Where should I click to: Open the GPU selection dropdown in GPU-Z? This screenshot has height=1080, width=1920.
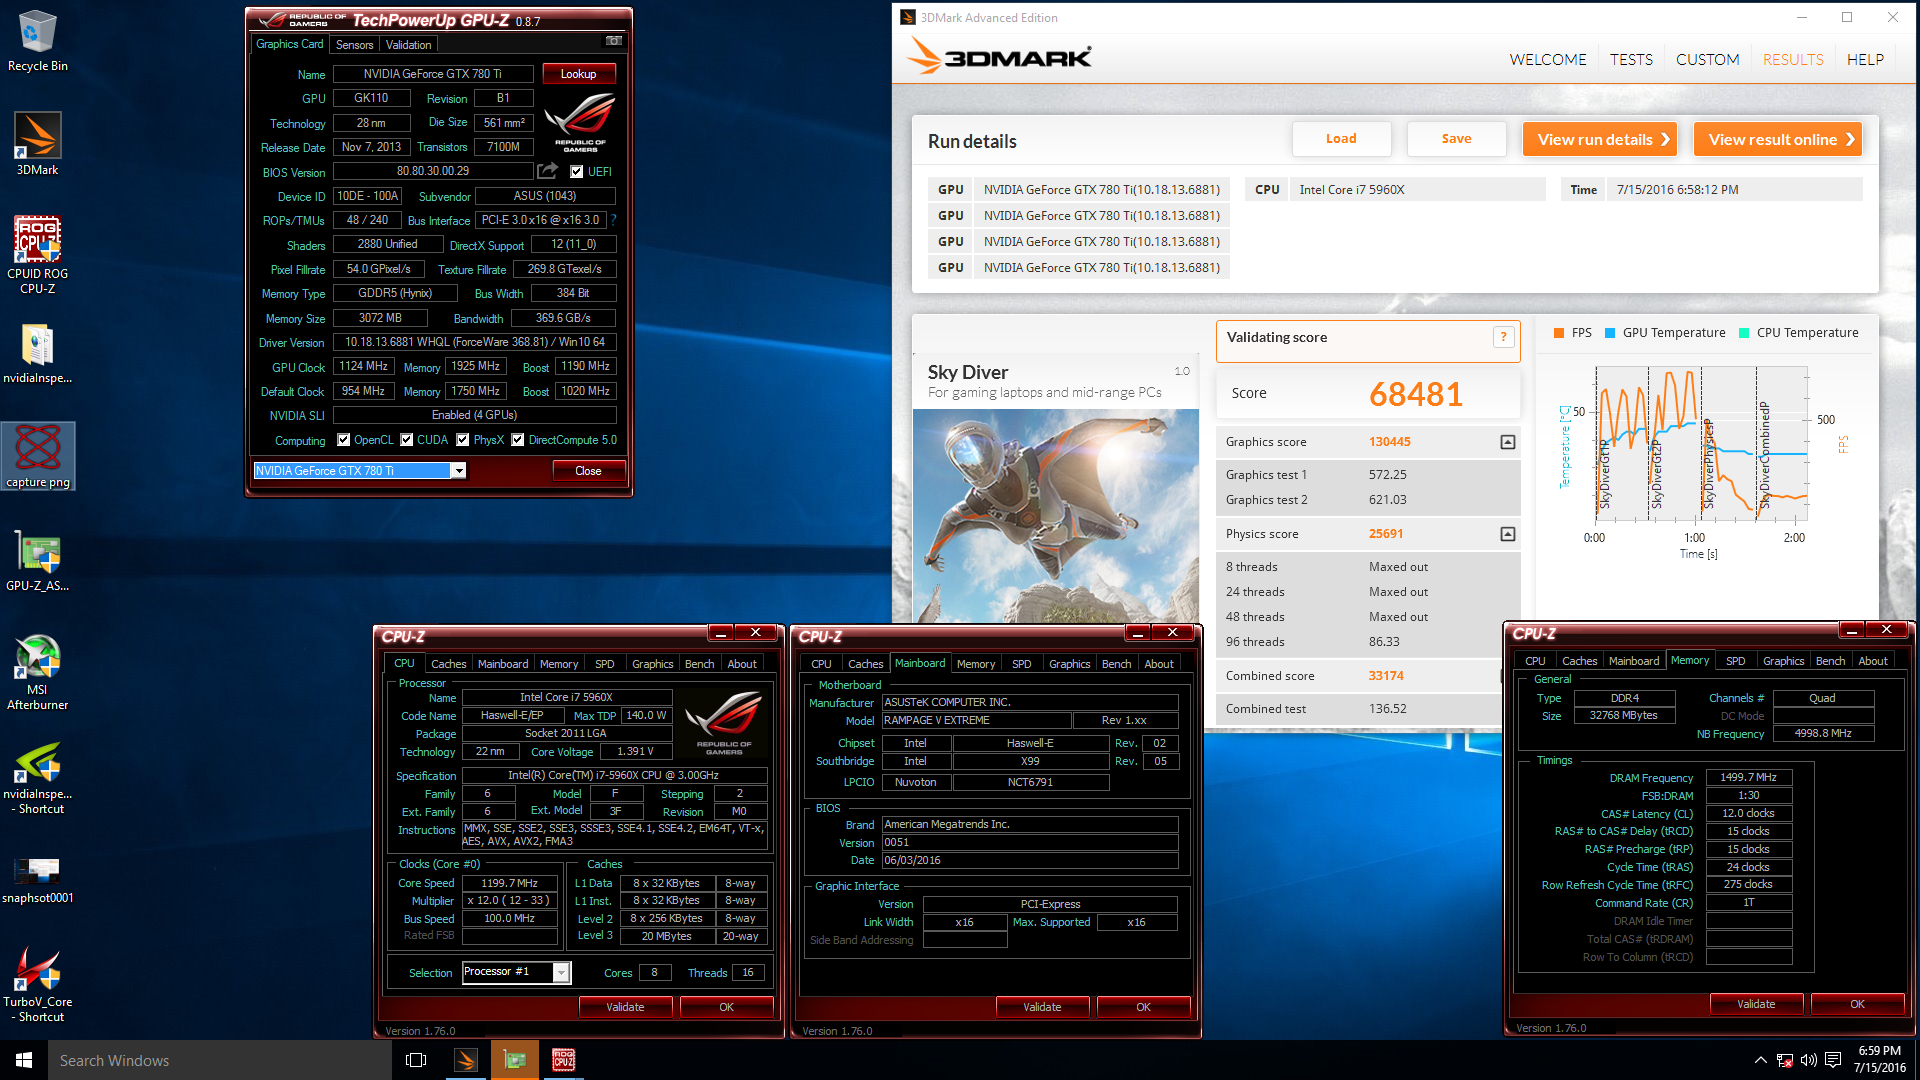tap(459, 471)
